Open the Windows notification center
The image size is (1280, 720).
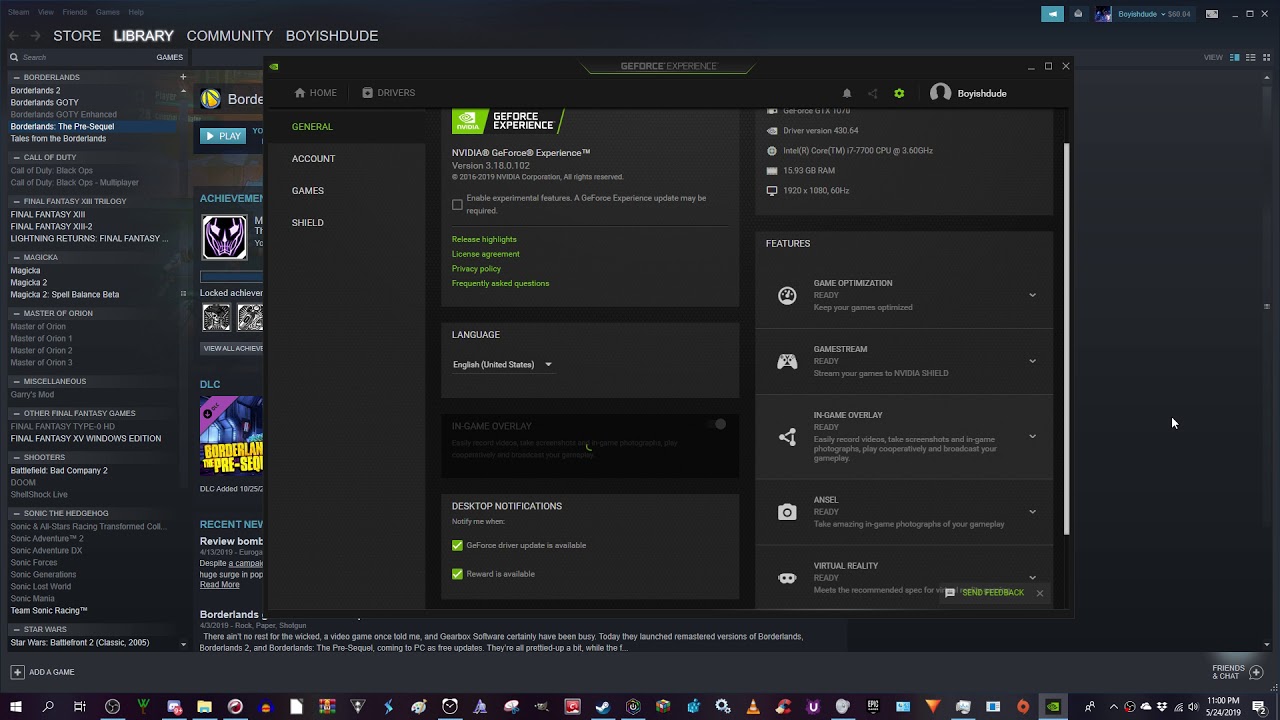1259,707
